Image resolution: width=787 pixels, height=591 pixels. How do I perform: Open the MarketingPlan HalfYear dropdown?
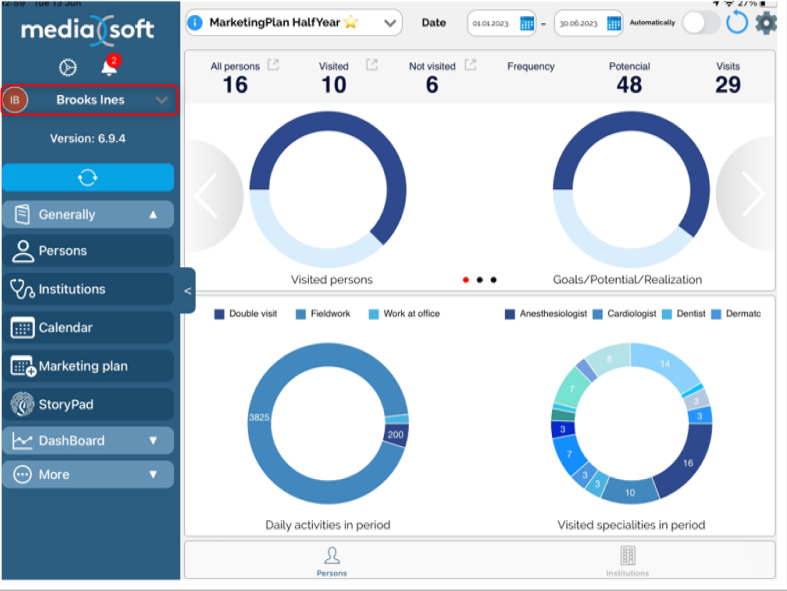tap(390, 23)
